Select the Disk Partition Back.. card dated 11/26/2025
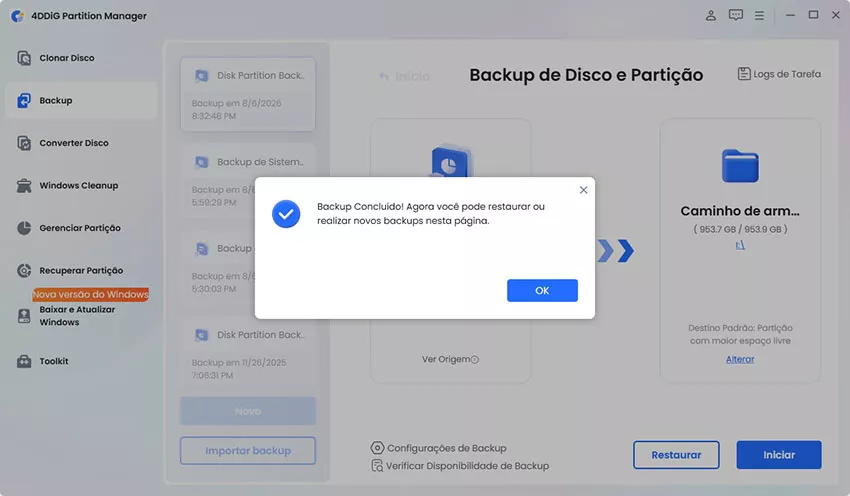Image resolution: width=850 pixels, height=496 pixels. [x=248, y=354]
